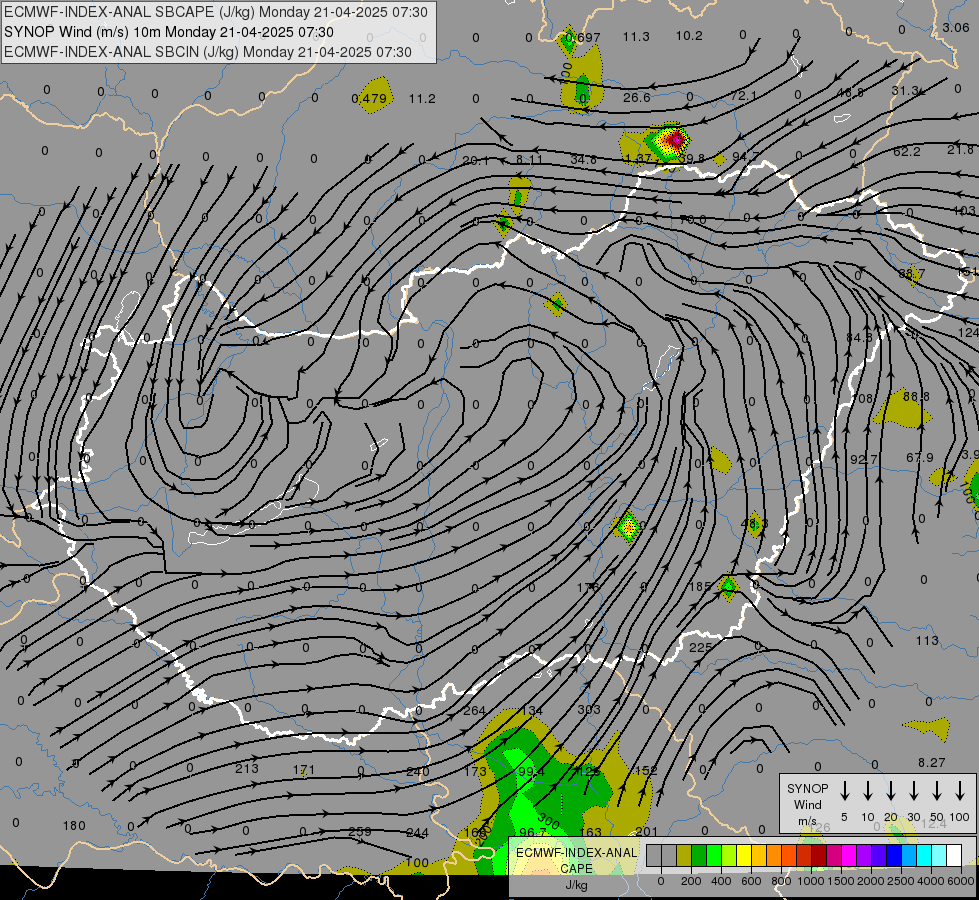The width and height of the screenshot is (979, 900).
Task: Click the 84.6 map value
Action: point(859,338)
